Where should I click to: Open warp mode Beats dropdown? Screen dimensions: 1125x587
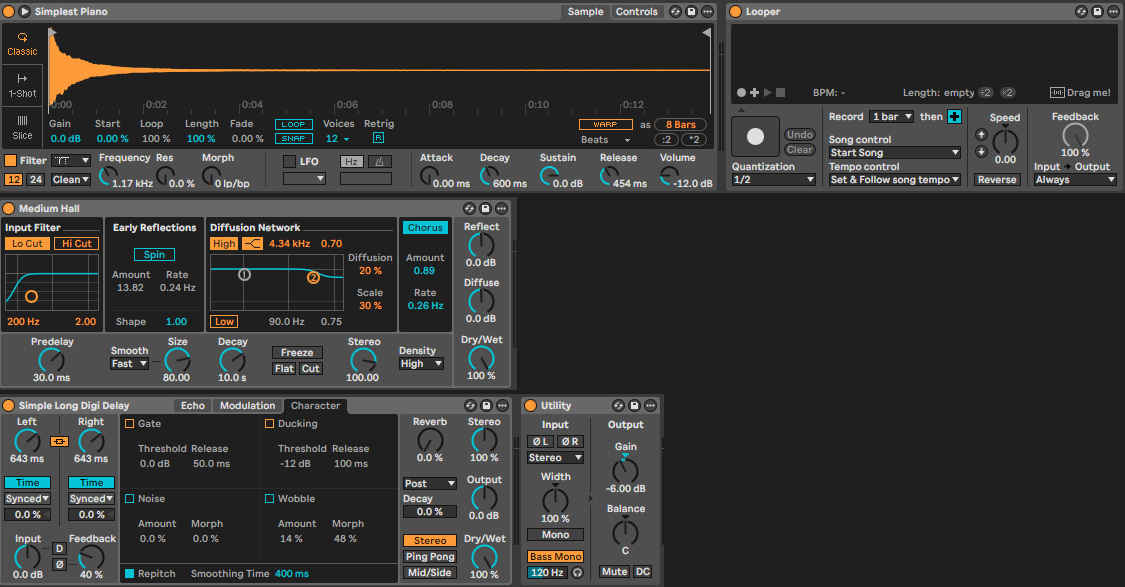[606, 140]
